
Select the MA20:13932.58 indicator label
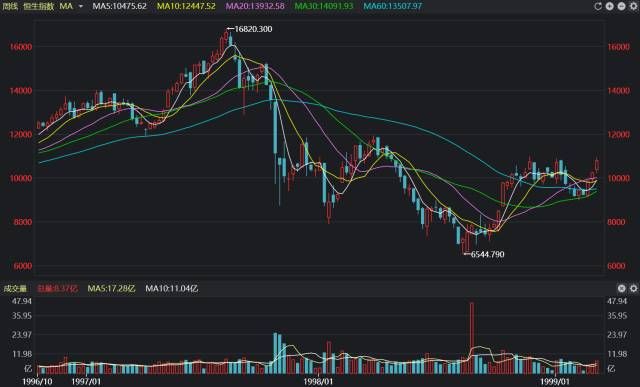(x=255, y=6)
